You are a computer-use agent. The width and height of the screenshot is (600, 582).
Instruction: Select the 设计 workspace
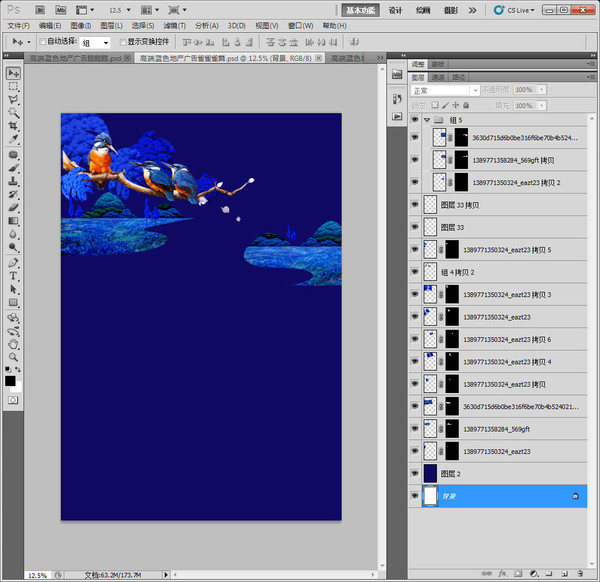tap(395, 10)
